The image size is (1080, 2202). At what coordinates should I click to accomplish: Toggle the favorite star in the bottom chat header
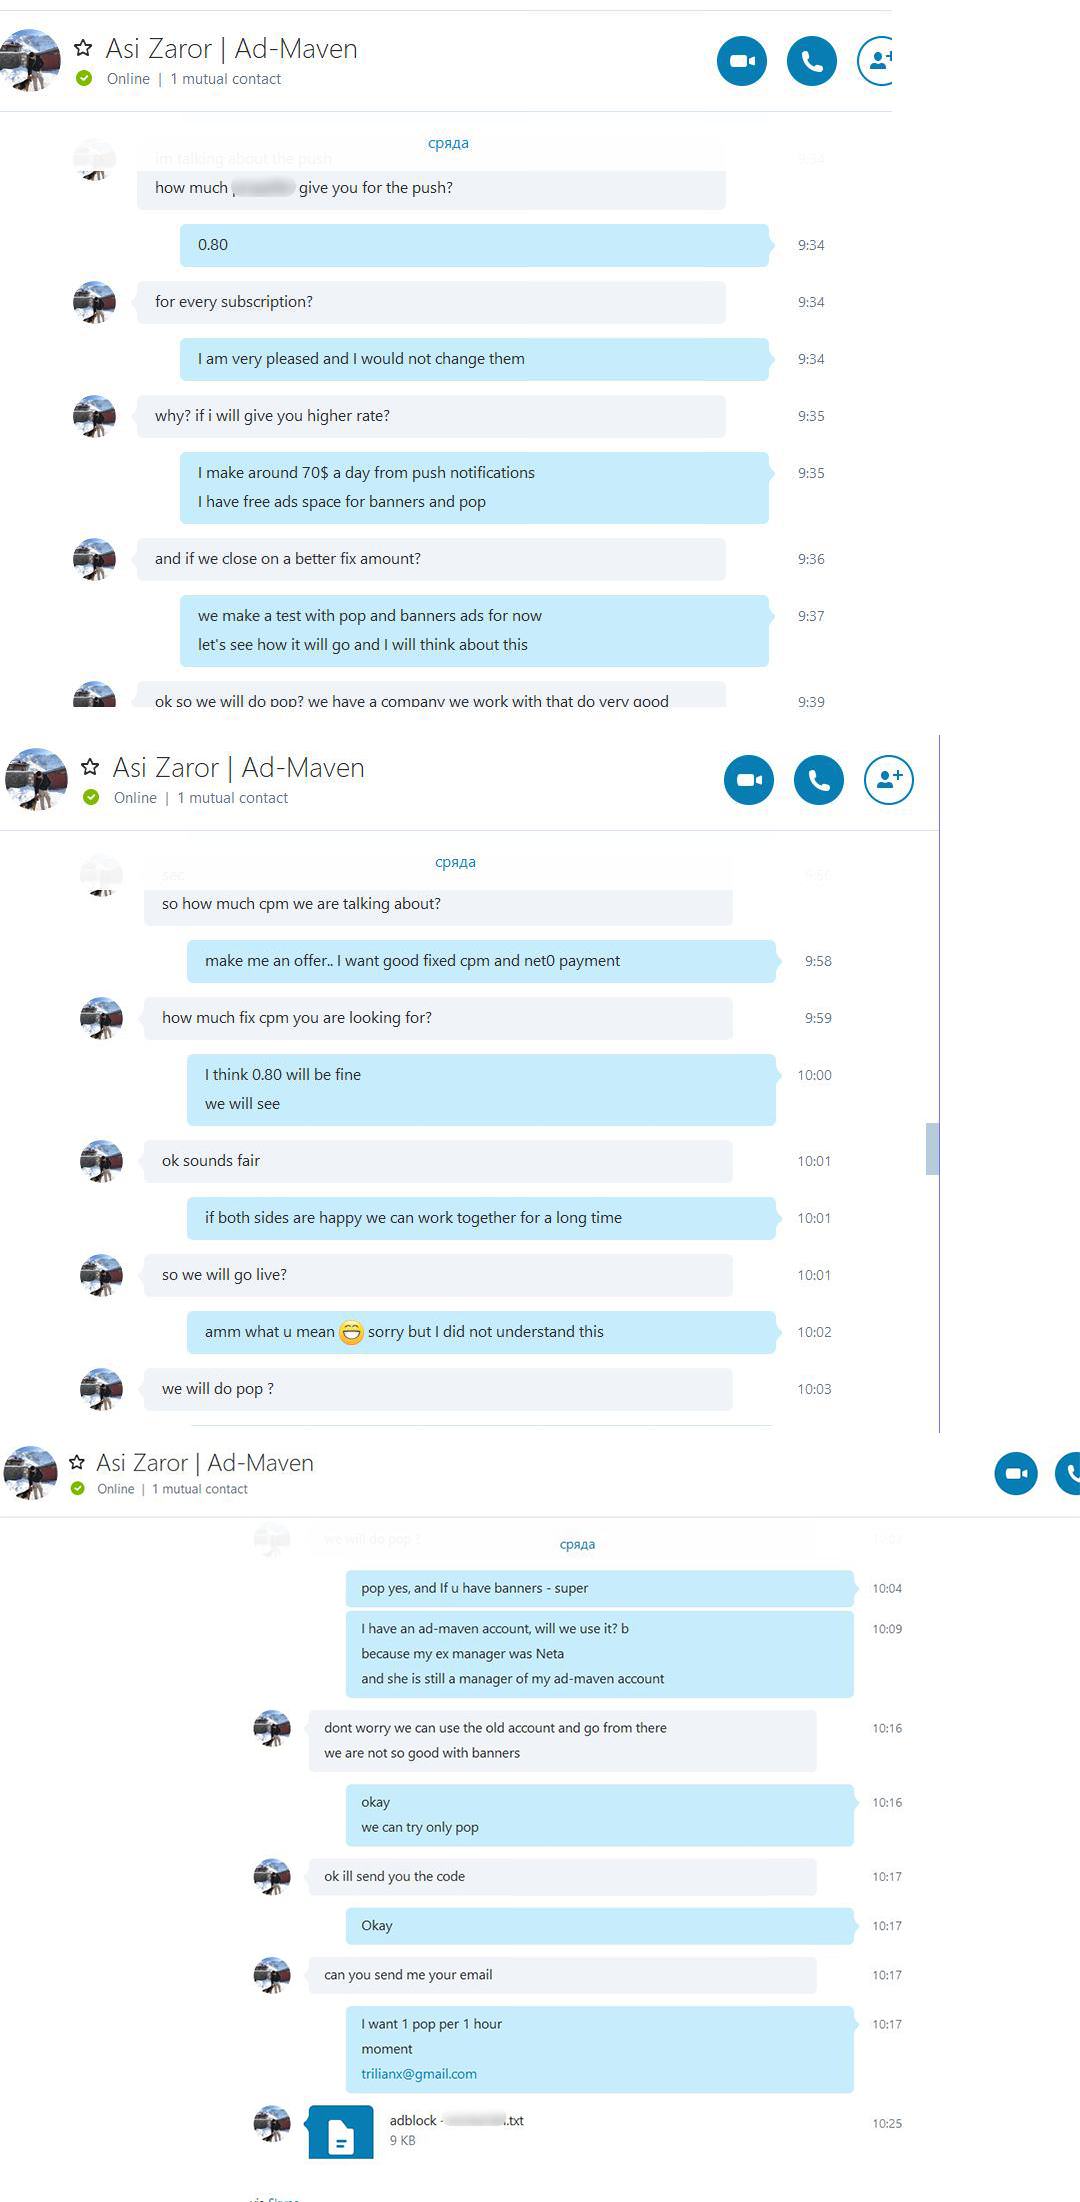(77, 1462)
